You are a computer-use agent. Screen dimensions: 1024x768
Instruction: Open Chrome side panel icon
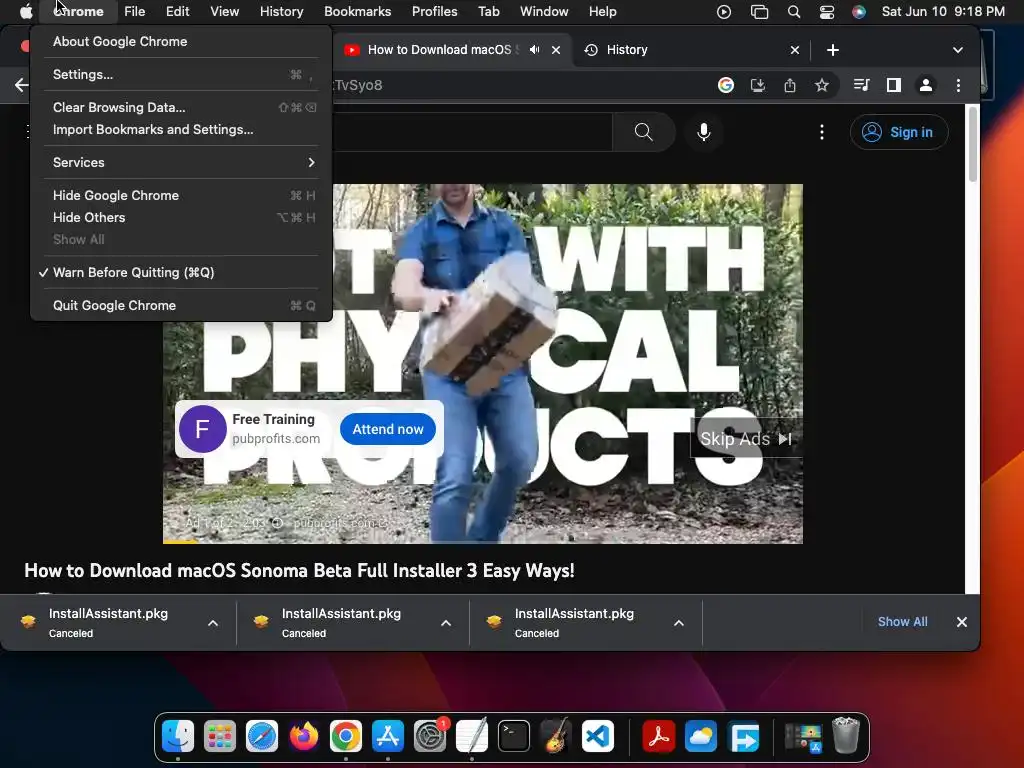(x=893, y=85)
